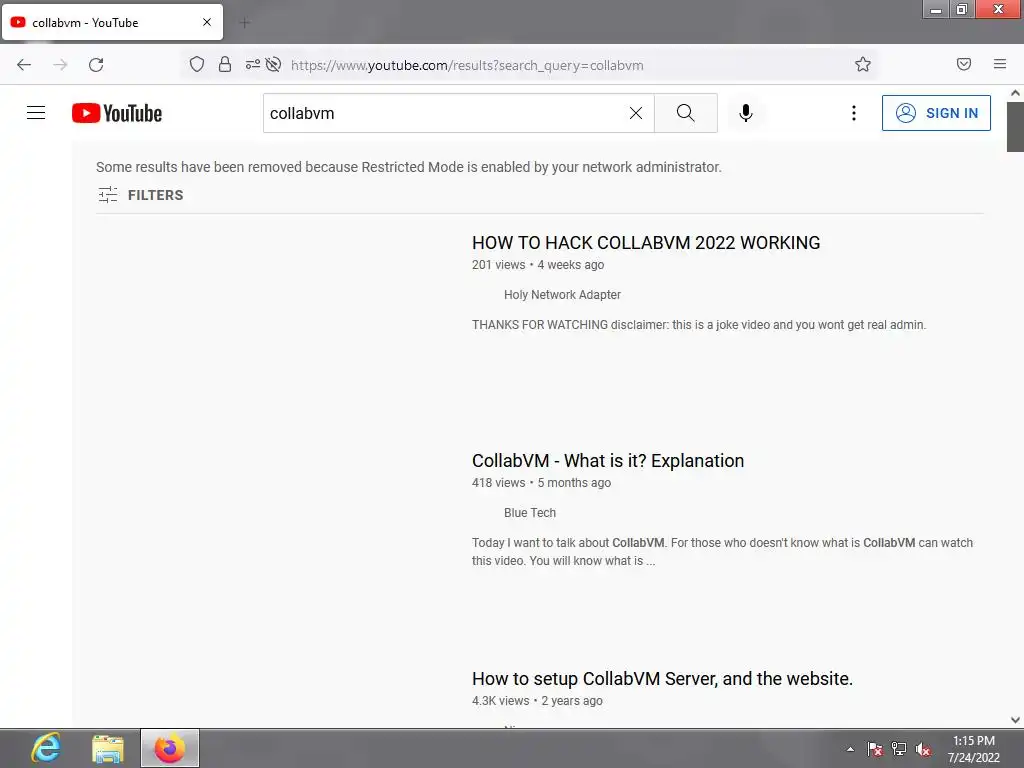Open network status tray icon
This screenshot has height=768, width=1024.
(x=899, y=749)
